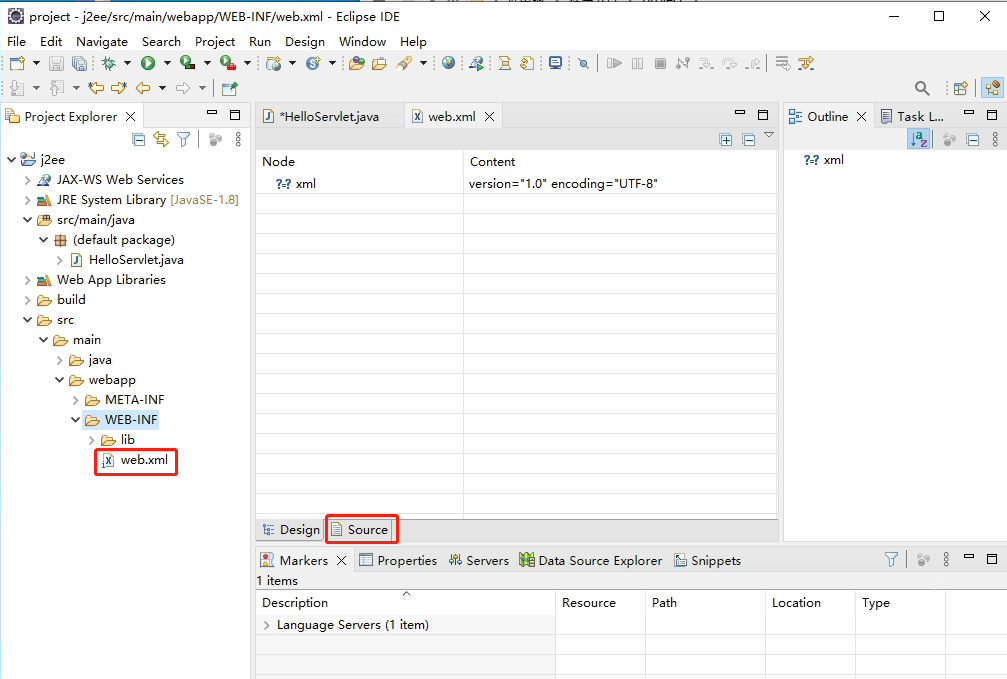The height and width of the screenshot is (679, 1007).
Task: Sort markers by Description column header
Action: [x=406, y=603]
